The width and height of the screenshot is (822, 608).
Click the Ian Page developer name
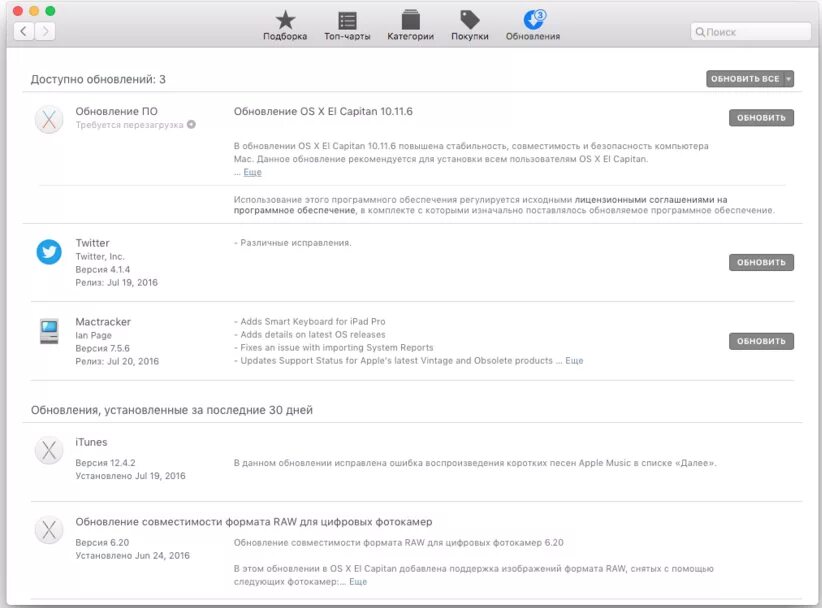click(x=93, y=335)
